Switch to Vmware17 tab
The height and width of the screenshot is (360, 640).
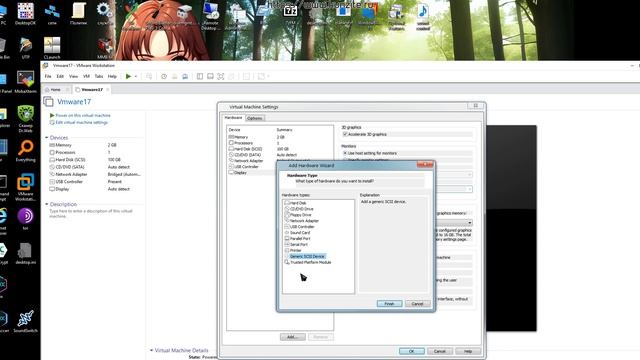[x=92, y=89]
